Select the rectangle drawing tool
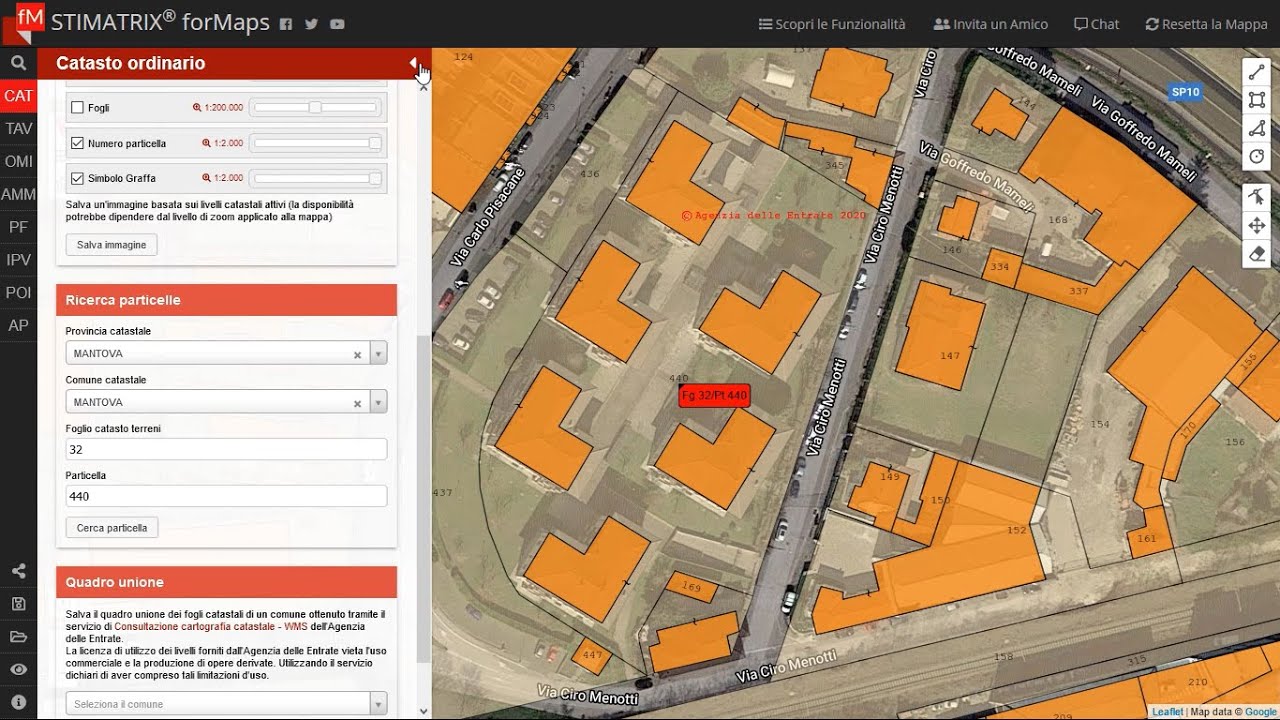The height and width of the screenshot is (720, 1280). (1257, 100)
